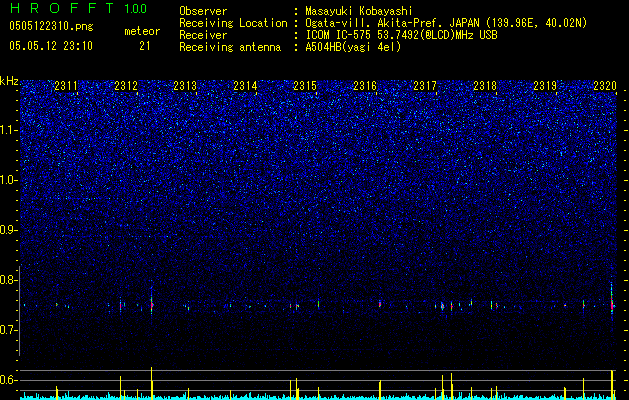
Task: Click the 2320 time marker
Action: tap(605, 85)
